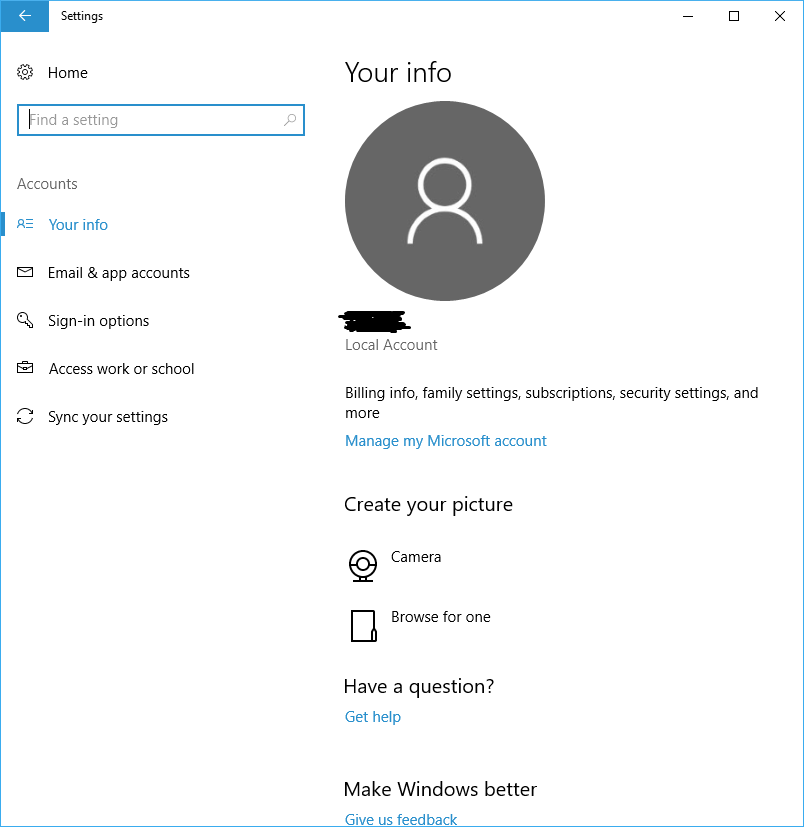This screenshot has height=827, width=804.
Task: Click the Local Account label
Action: (391, 345)
